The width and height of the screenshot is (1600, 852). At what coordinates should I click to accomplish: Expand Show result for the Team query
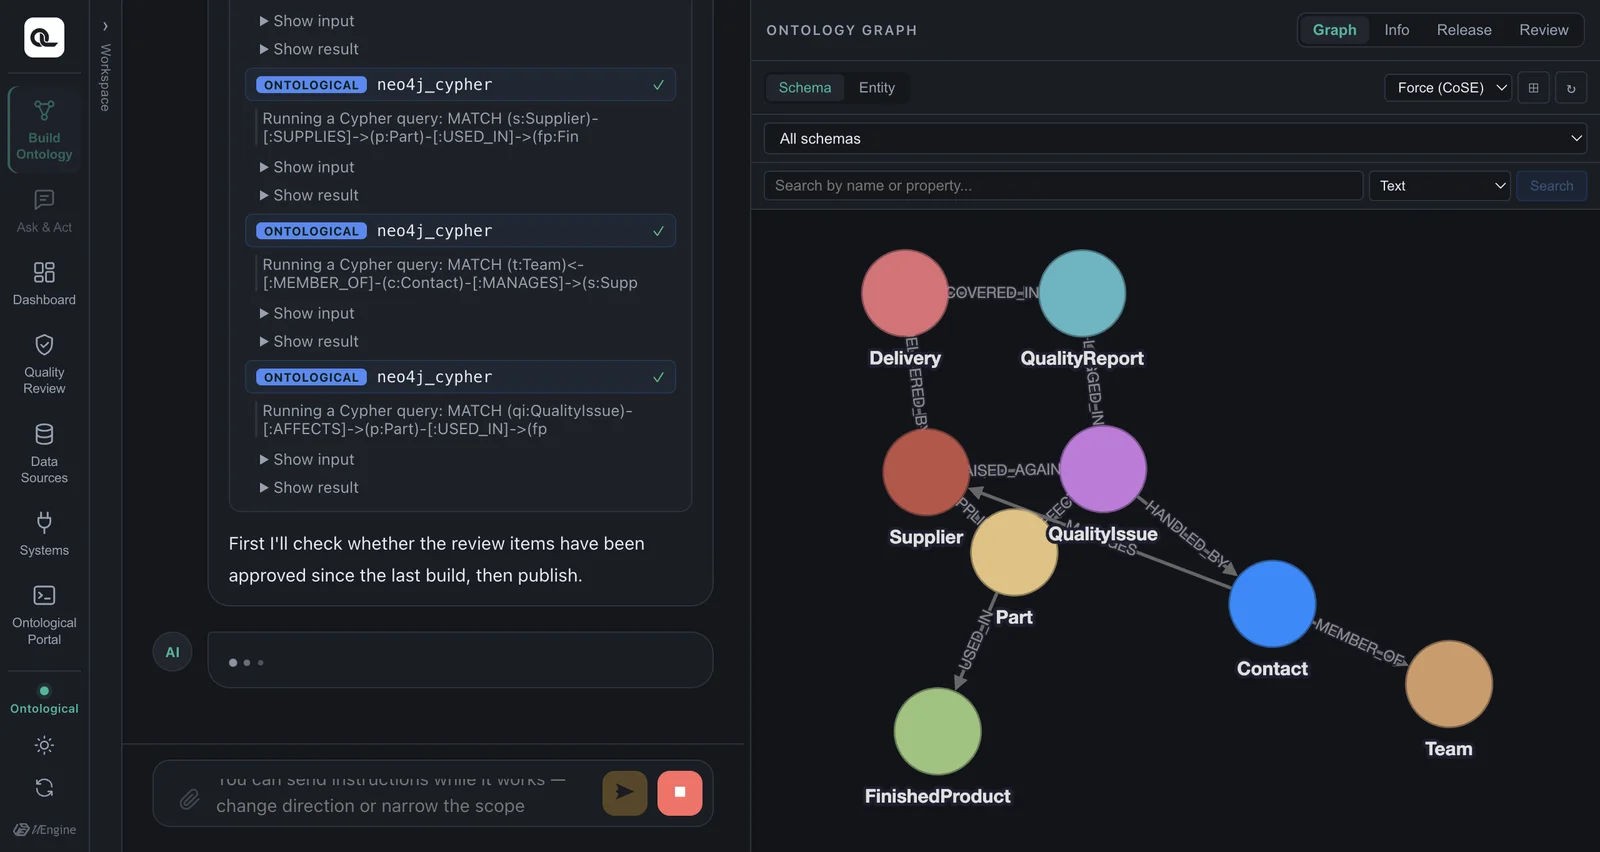pyautogui.click(x=309, y=341)
